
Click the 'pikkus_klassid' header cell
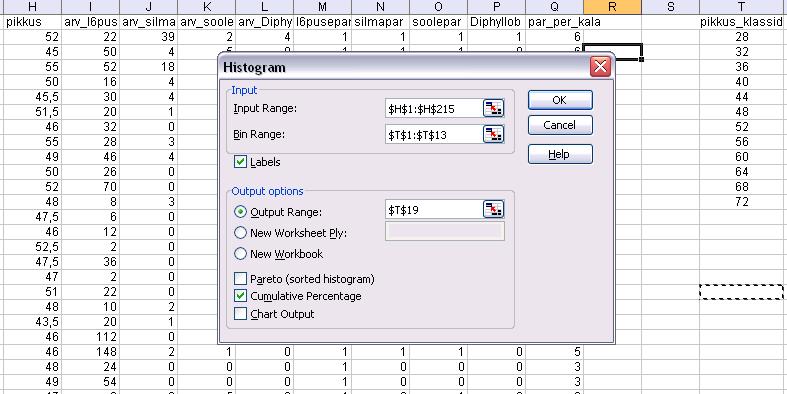pos(741,22)
